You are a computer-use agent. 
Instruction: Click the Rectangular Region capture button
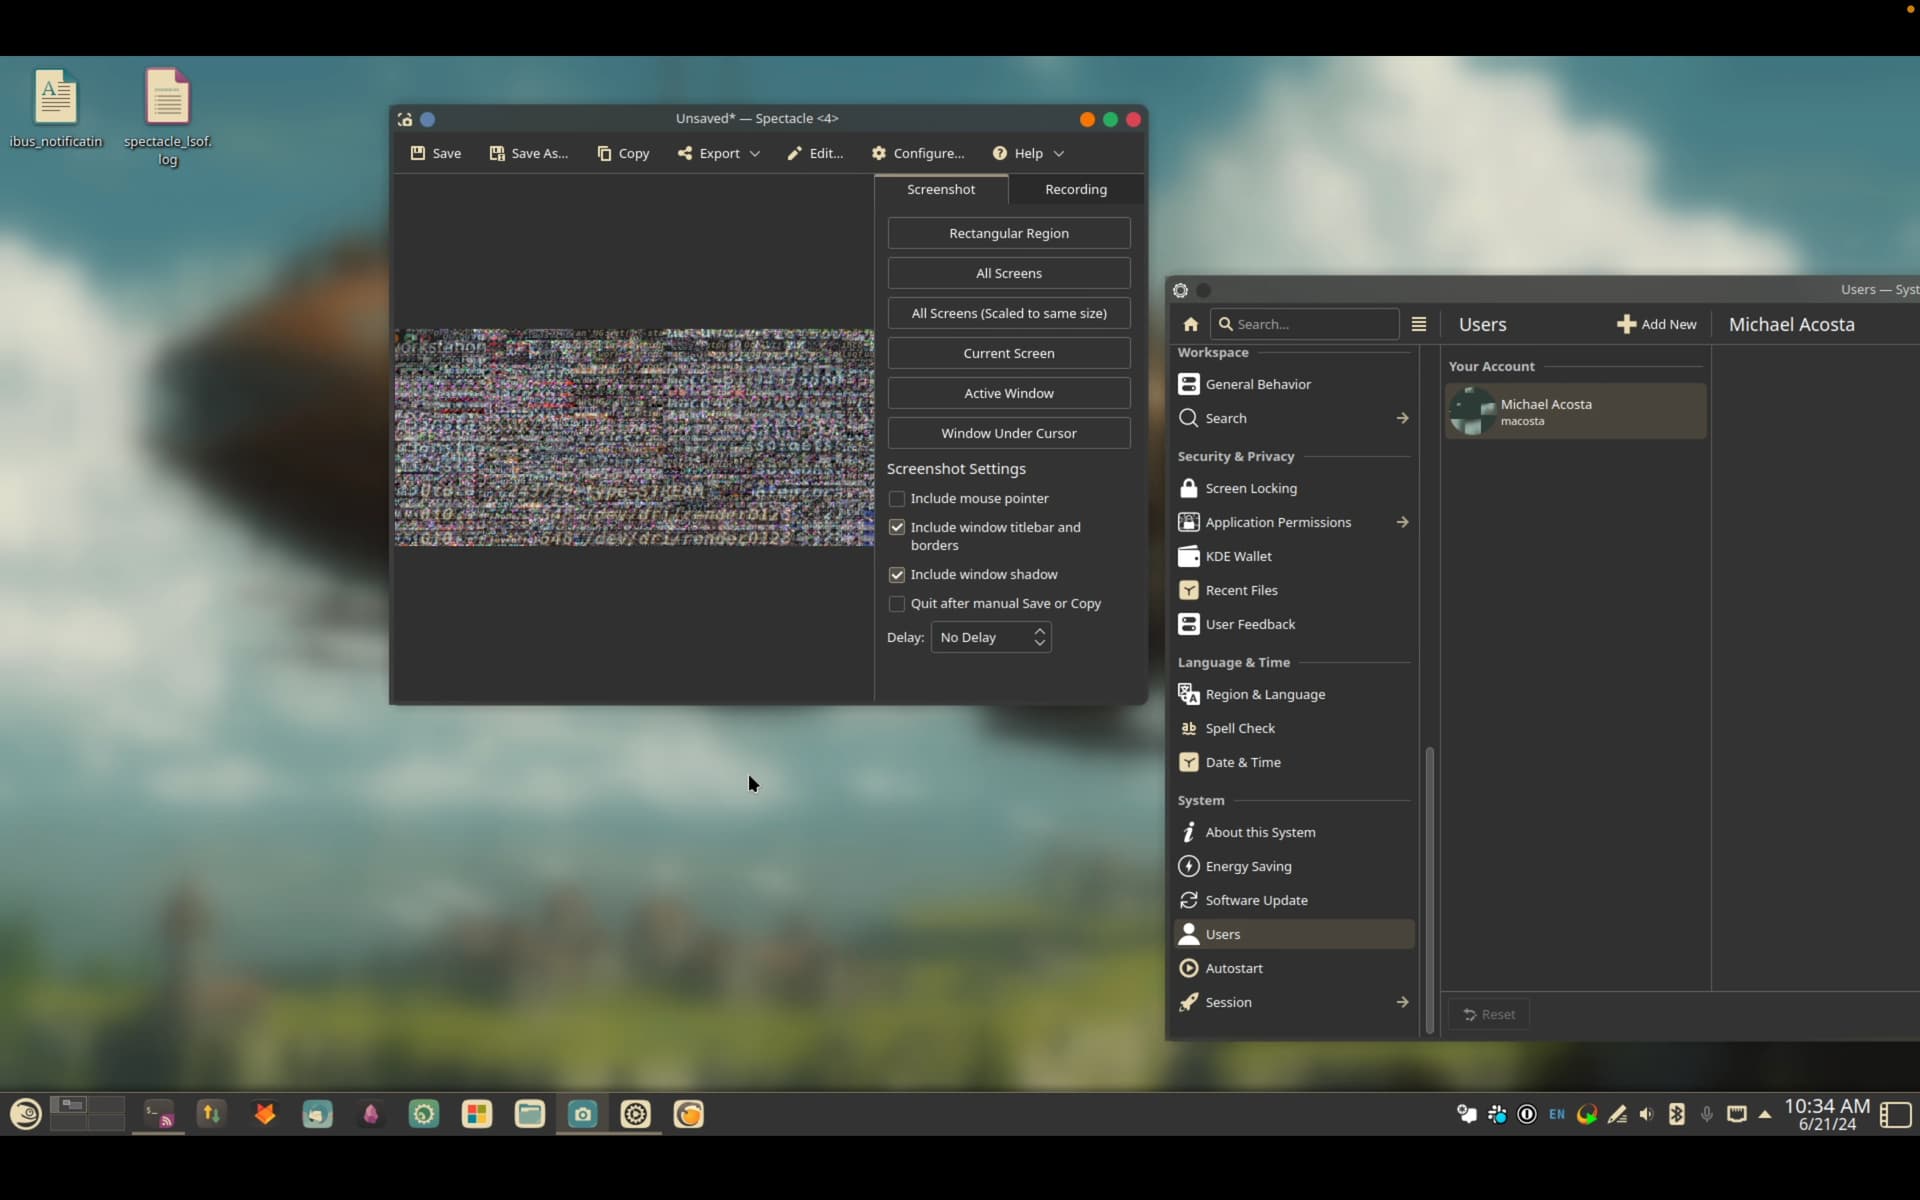coord(1008,233)
